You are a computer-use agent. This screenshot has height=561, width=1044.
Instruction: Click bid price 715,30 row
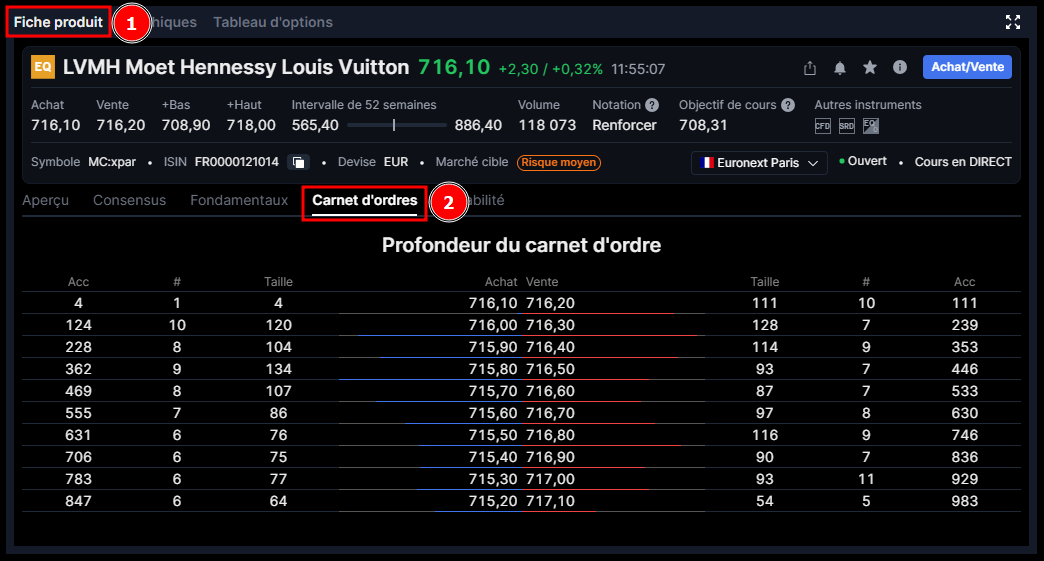493,478
